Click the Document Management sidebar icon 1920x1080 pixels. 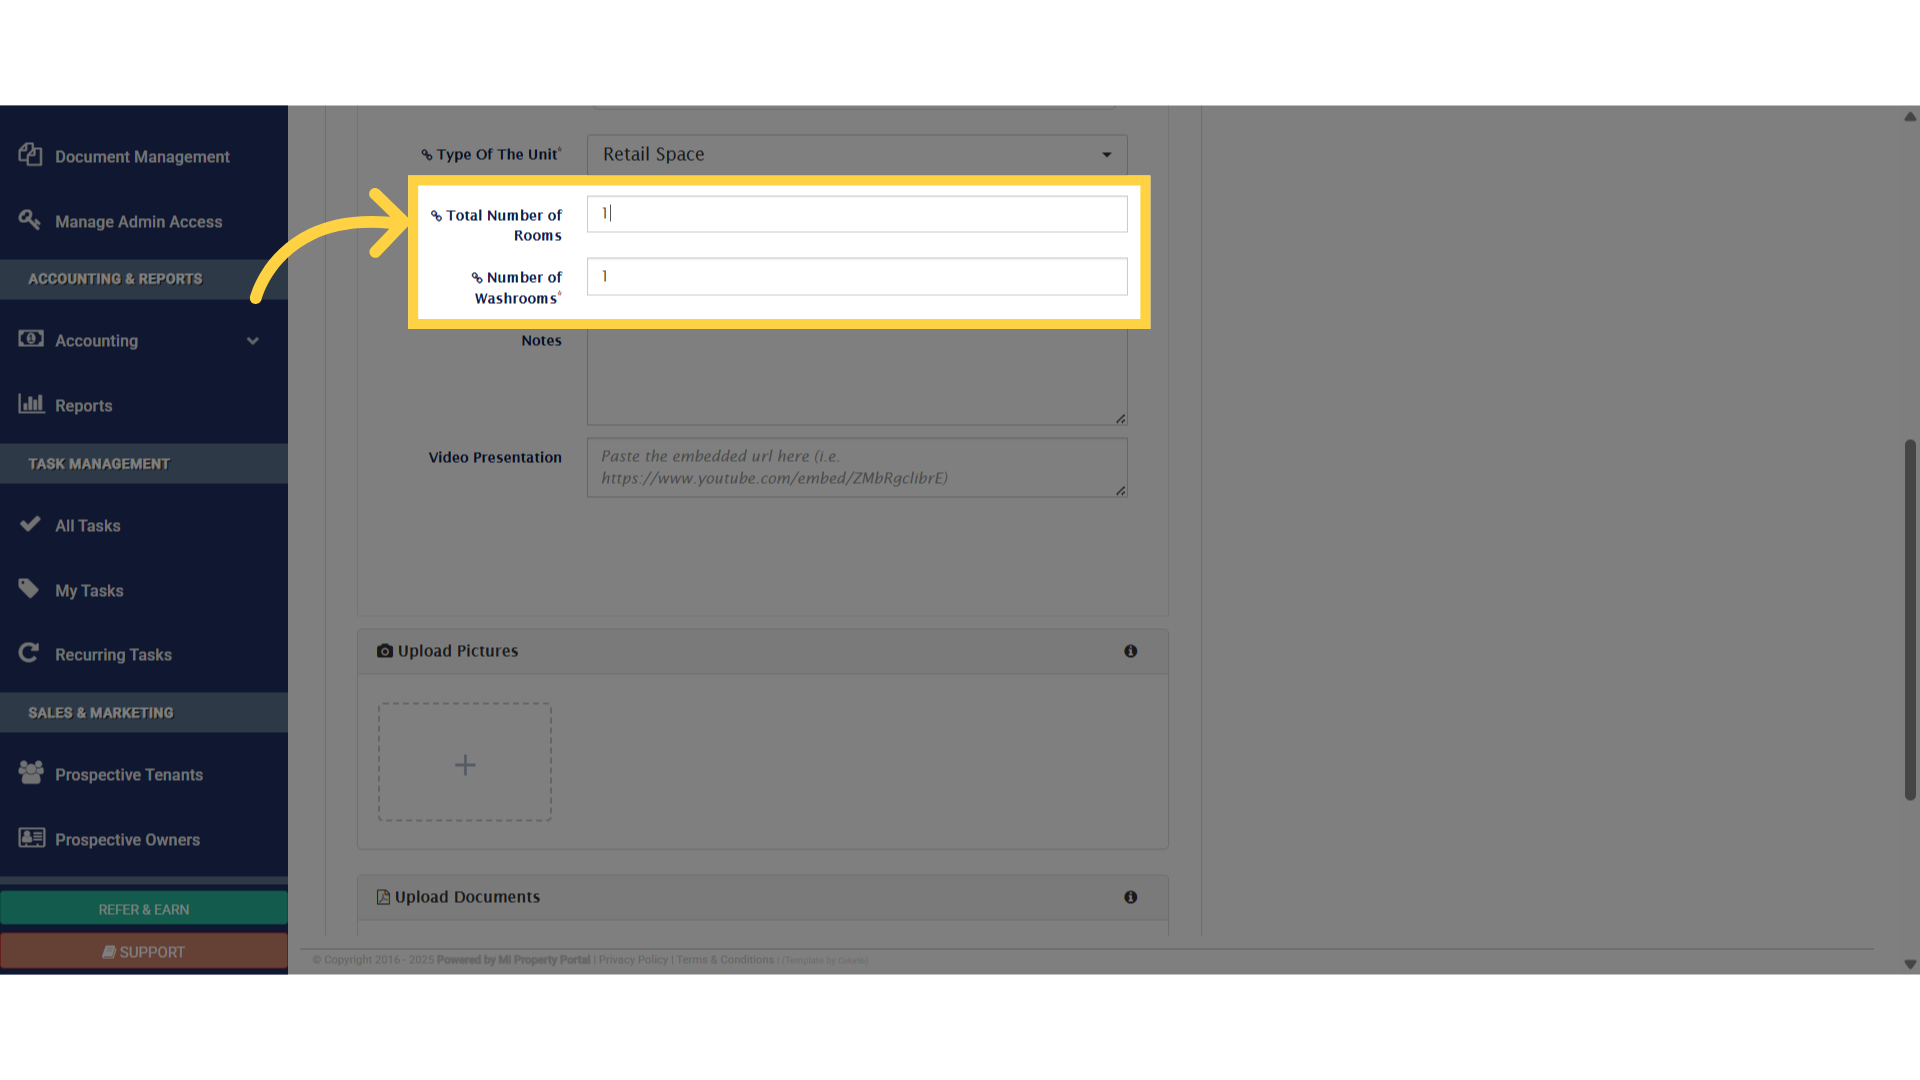pyautogui.click(x=30, y=155)
